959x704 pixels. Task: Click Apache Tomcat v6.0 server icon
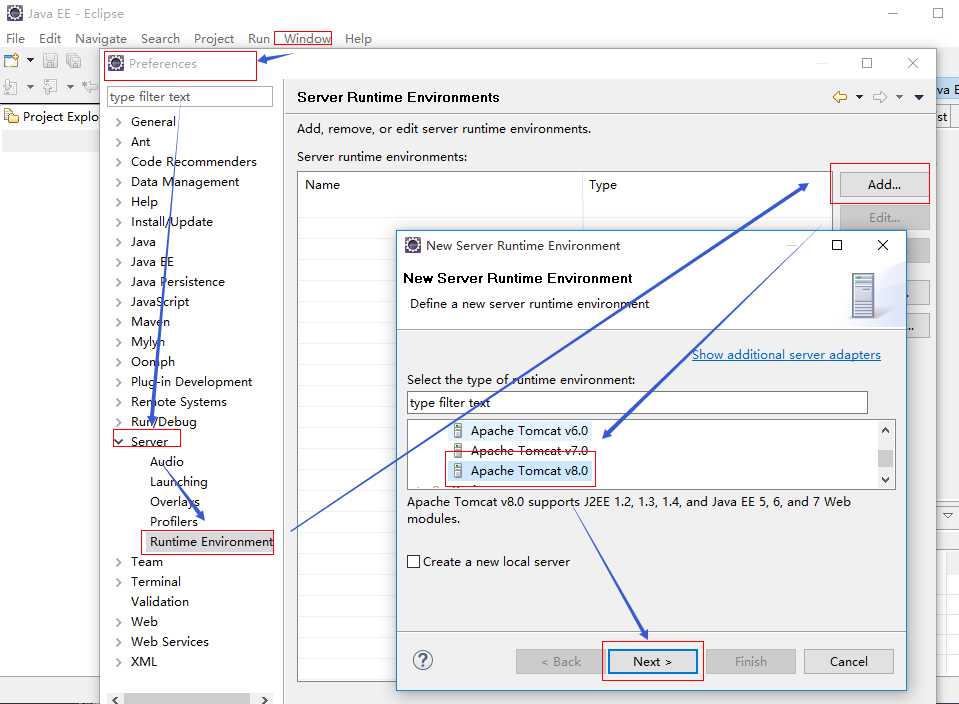(x=457, y=431)
